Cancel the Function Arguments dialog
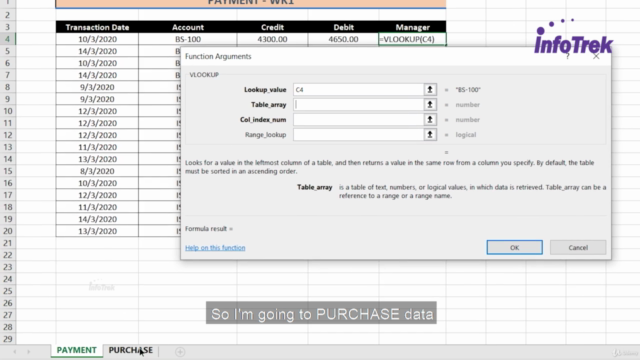This screenshot has height=360, width=640. click(x=578, y=247)
